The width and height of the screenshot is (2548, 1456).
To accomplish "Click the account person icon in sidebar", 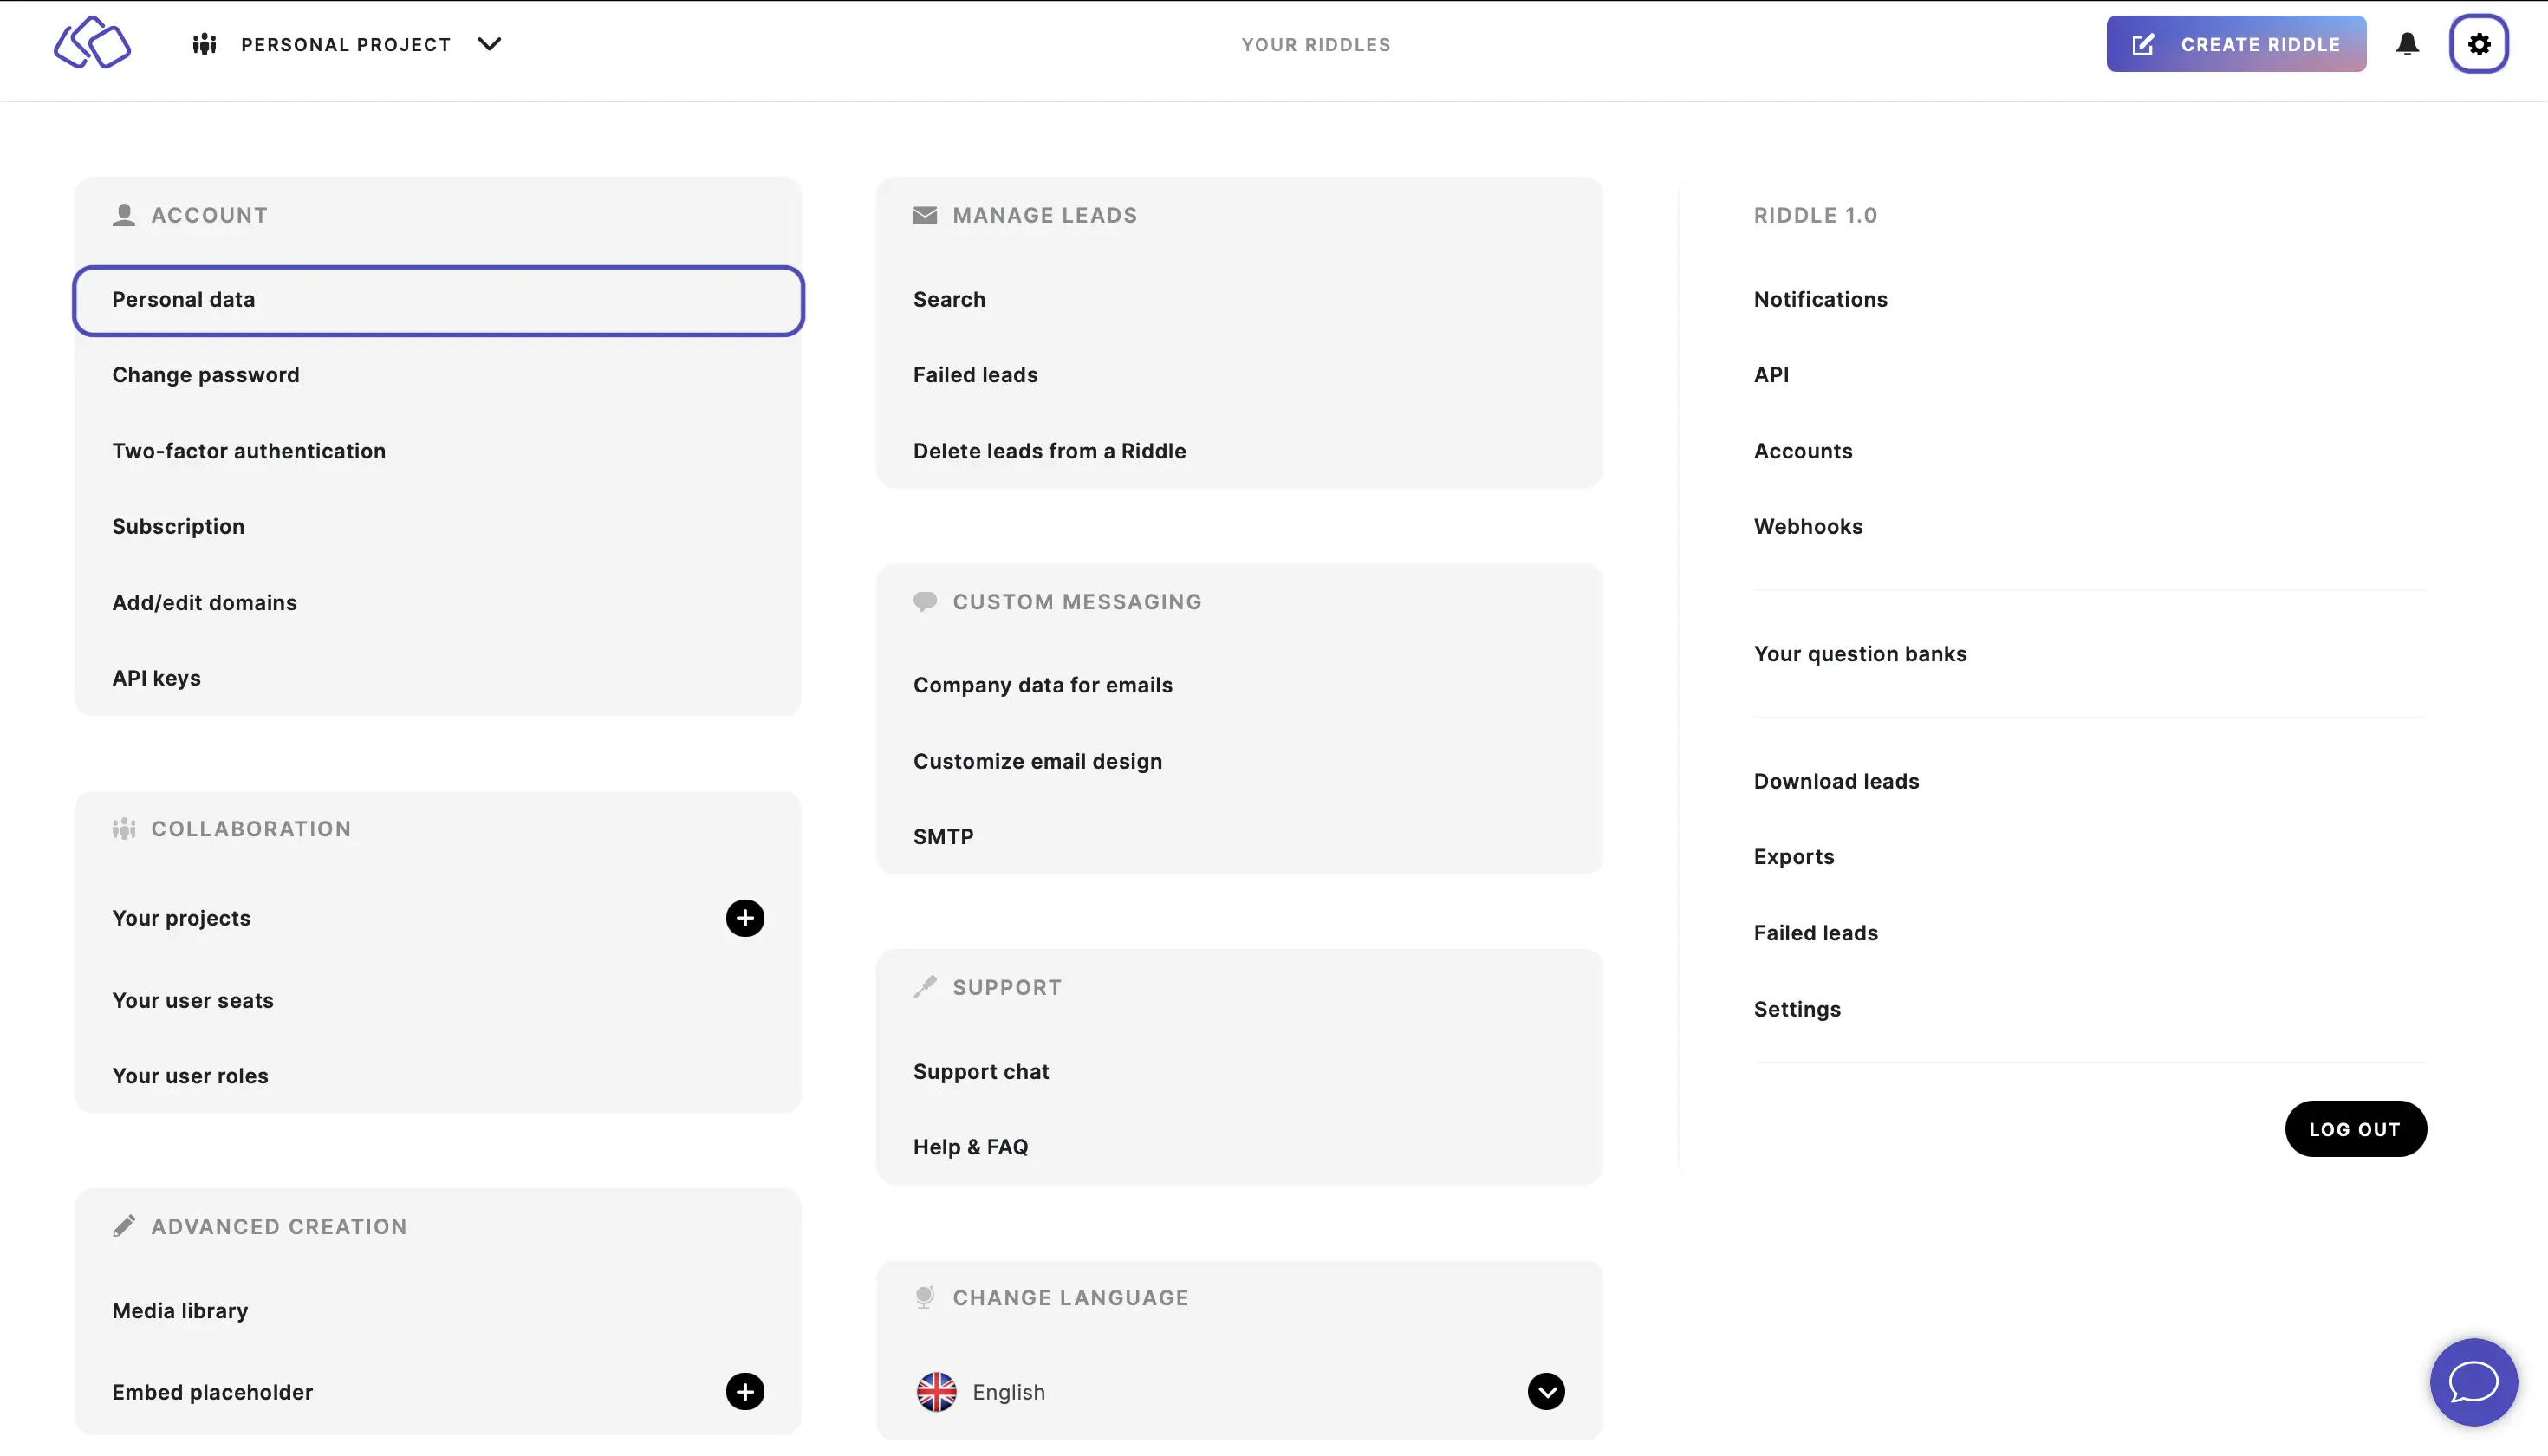I will click(124, 213).
